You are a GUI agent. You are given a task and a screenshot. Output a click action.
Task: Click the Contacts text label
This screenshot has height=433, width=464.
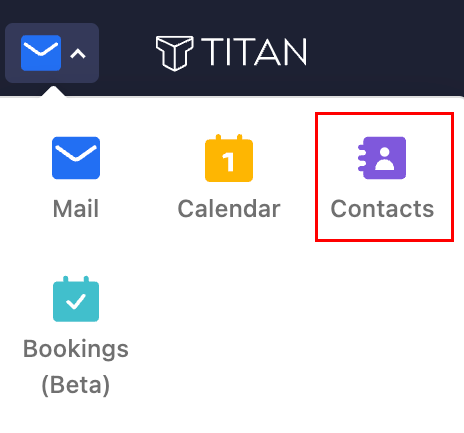[x=382, y=209]
